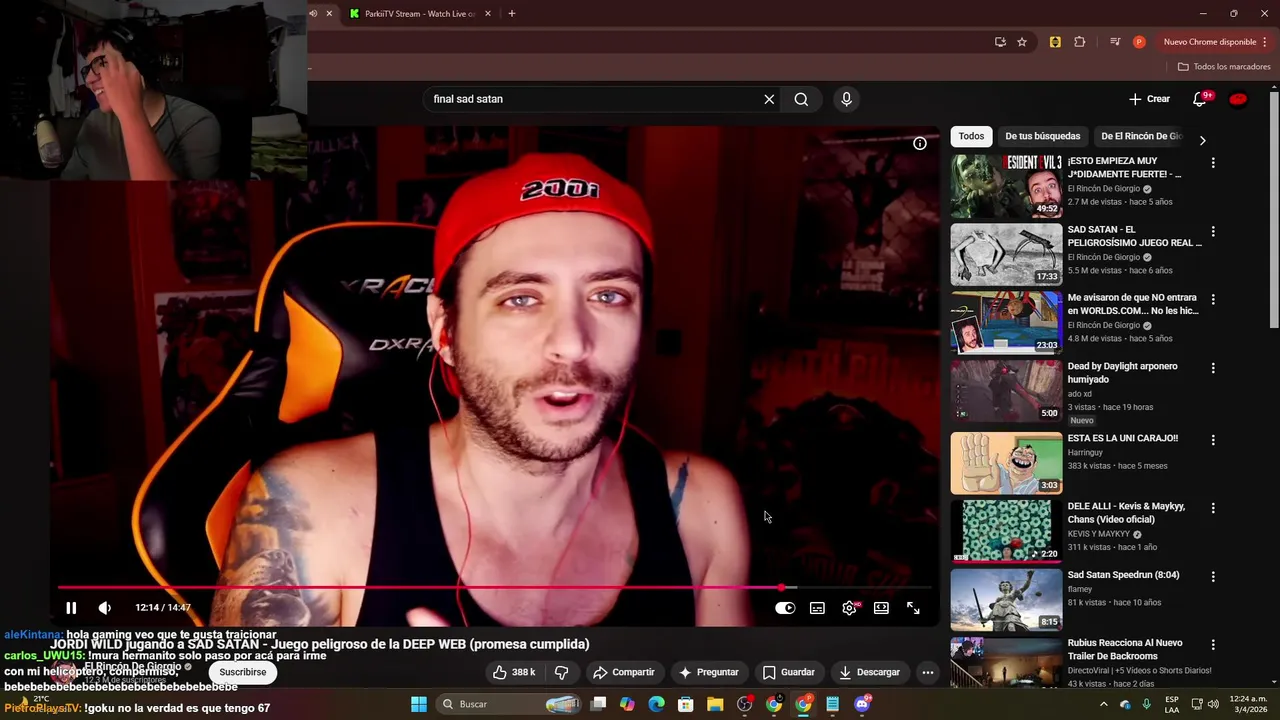Open the YouTube account avatar
The image size is (1280, 720).
pos(1238,99)
